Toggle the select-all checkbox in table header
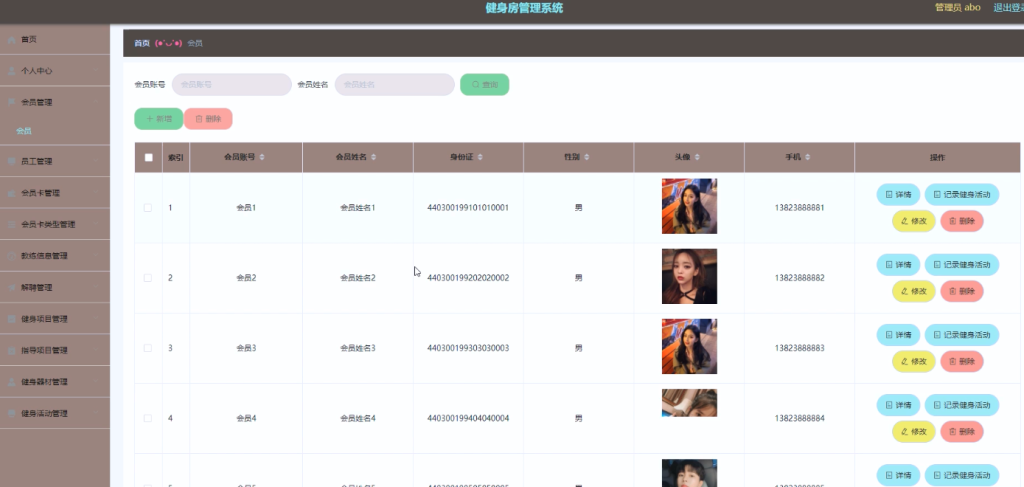The image size is (1024, 487). click(148, 157)
